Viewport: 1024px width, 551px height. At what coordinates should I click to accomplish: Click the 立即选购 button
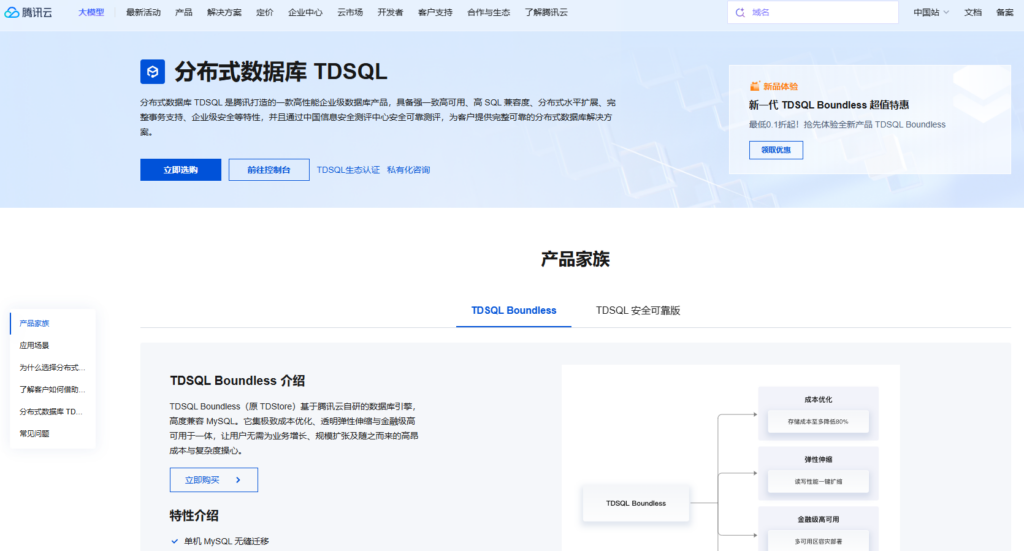pos(180,170)
